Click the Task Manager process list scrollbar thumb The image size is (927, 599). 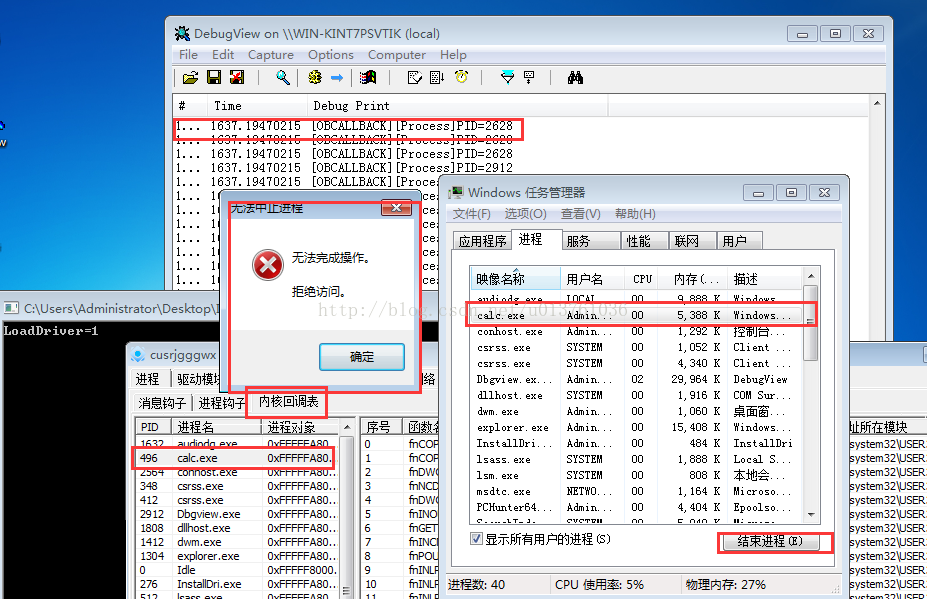811,323
